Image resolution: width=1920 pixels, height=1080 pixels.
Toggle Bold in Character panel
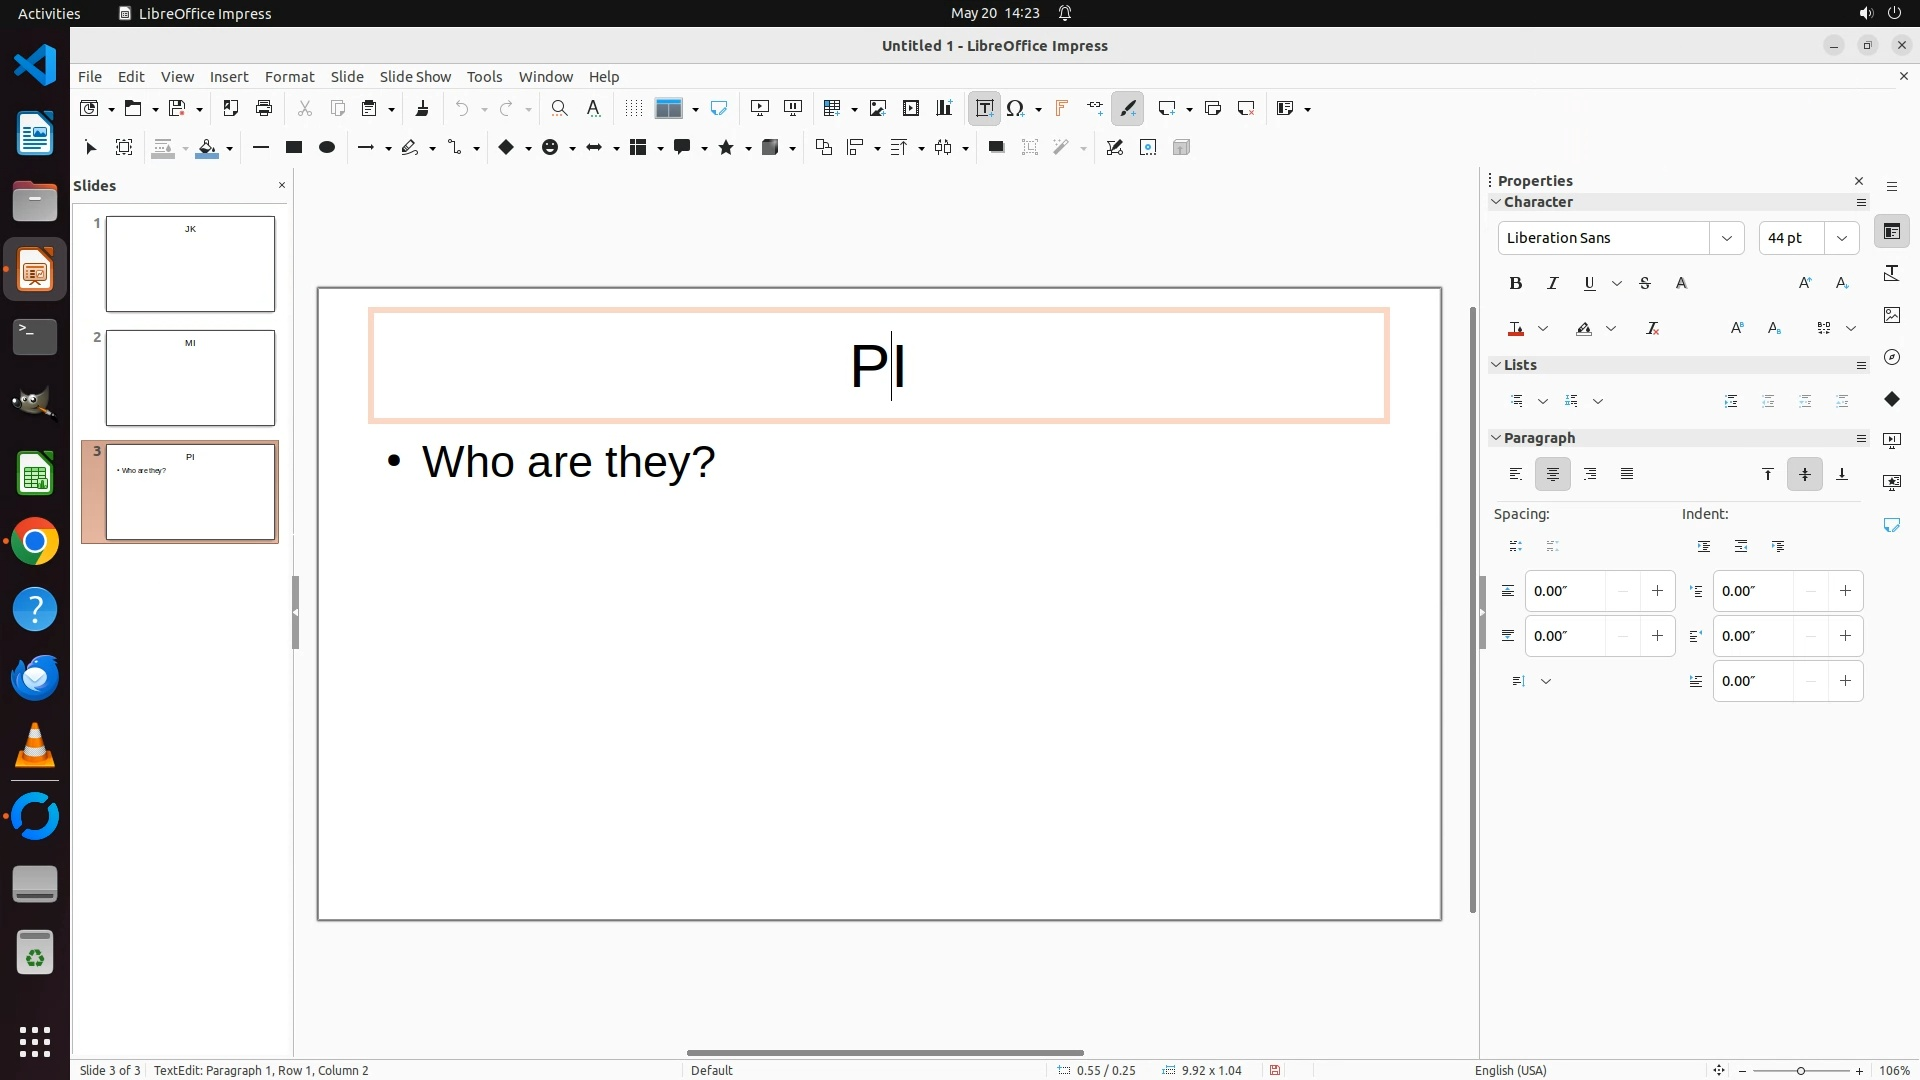[x=1515, y=283]
